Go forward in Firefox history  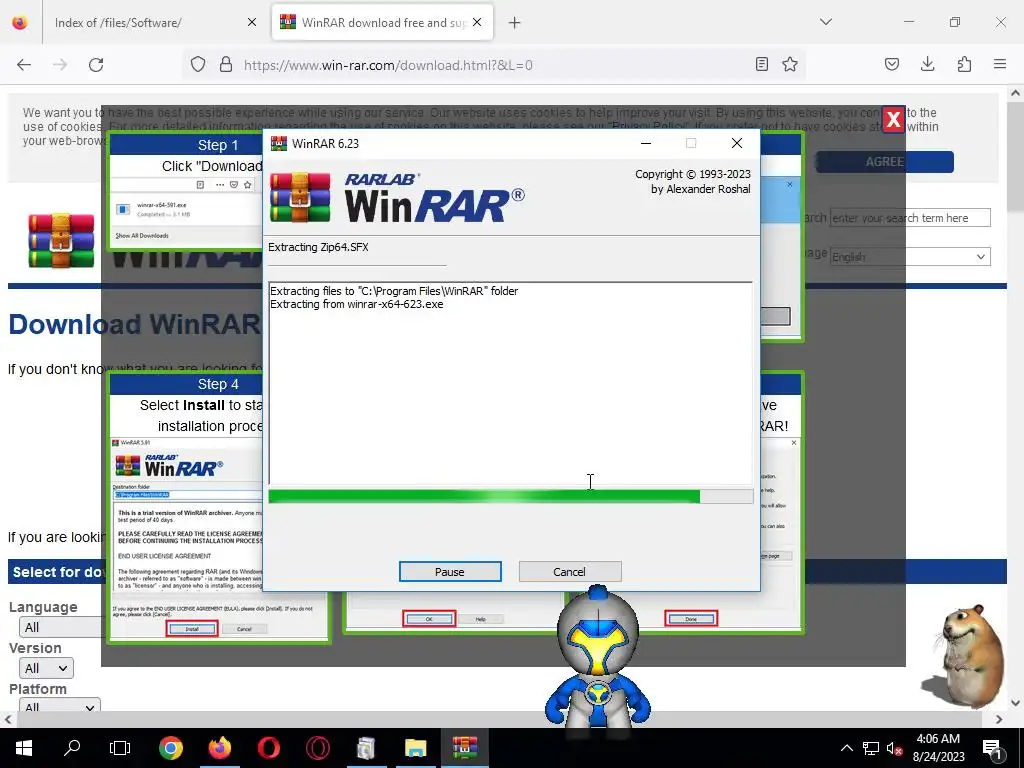pyautogui.click(x=60, y=65)
